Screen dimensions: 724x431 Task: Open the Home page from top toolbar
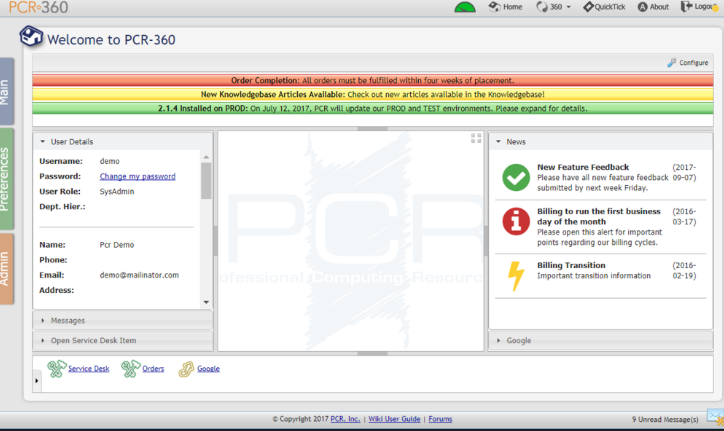pyautogui.click(x=505, y=7)
